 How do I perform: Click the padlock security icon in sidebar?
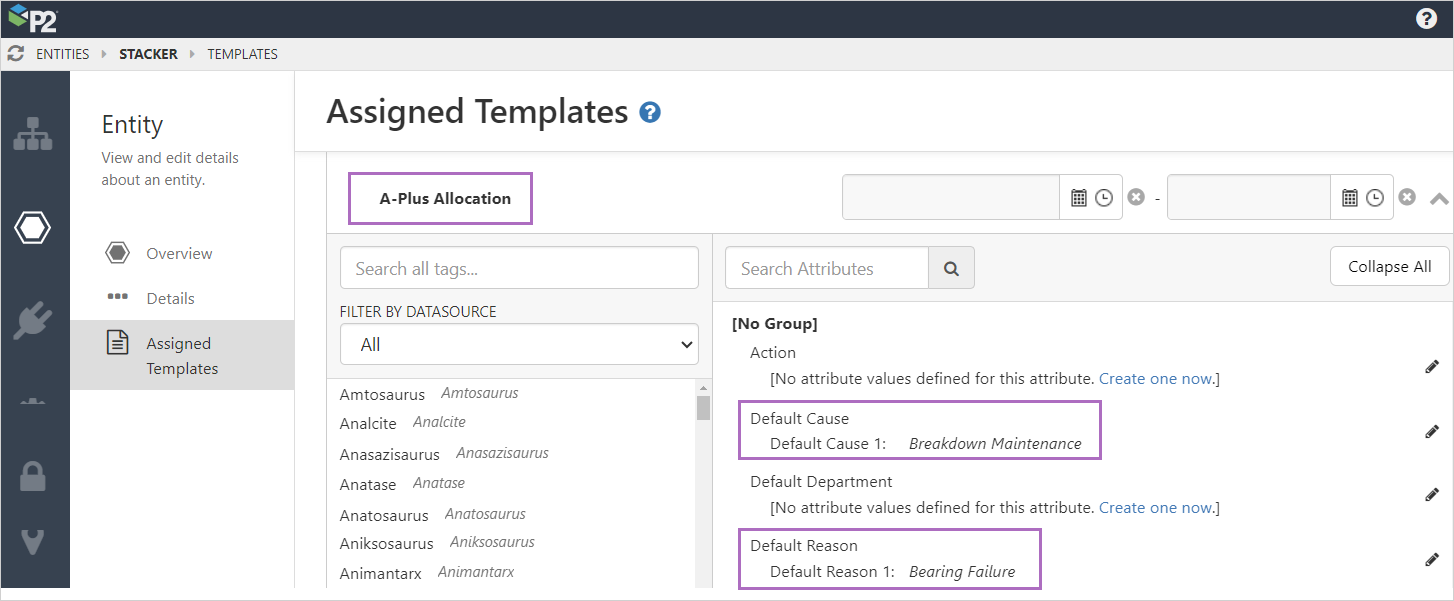point(33,476)
